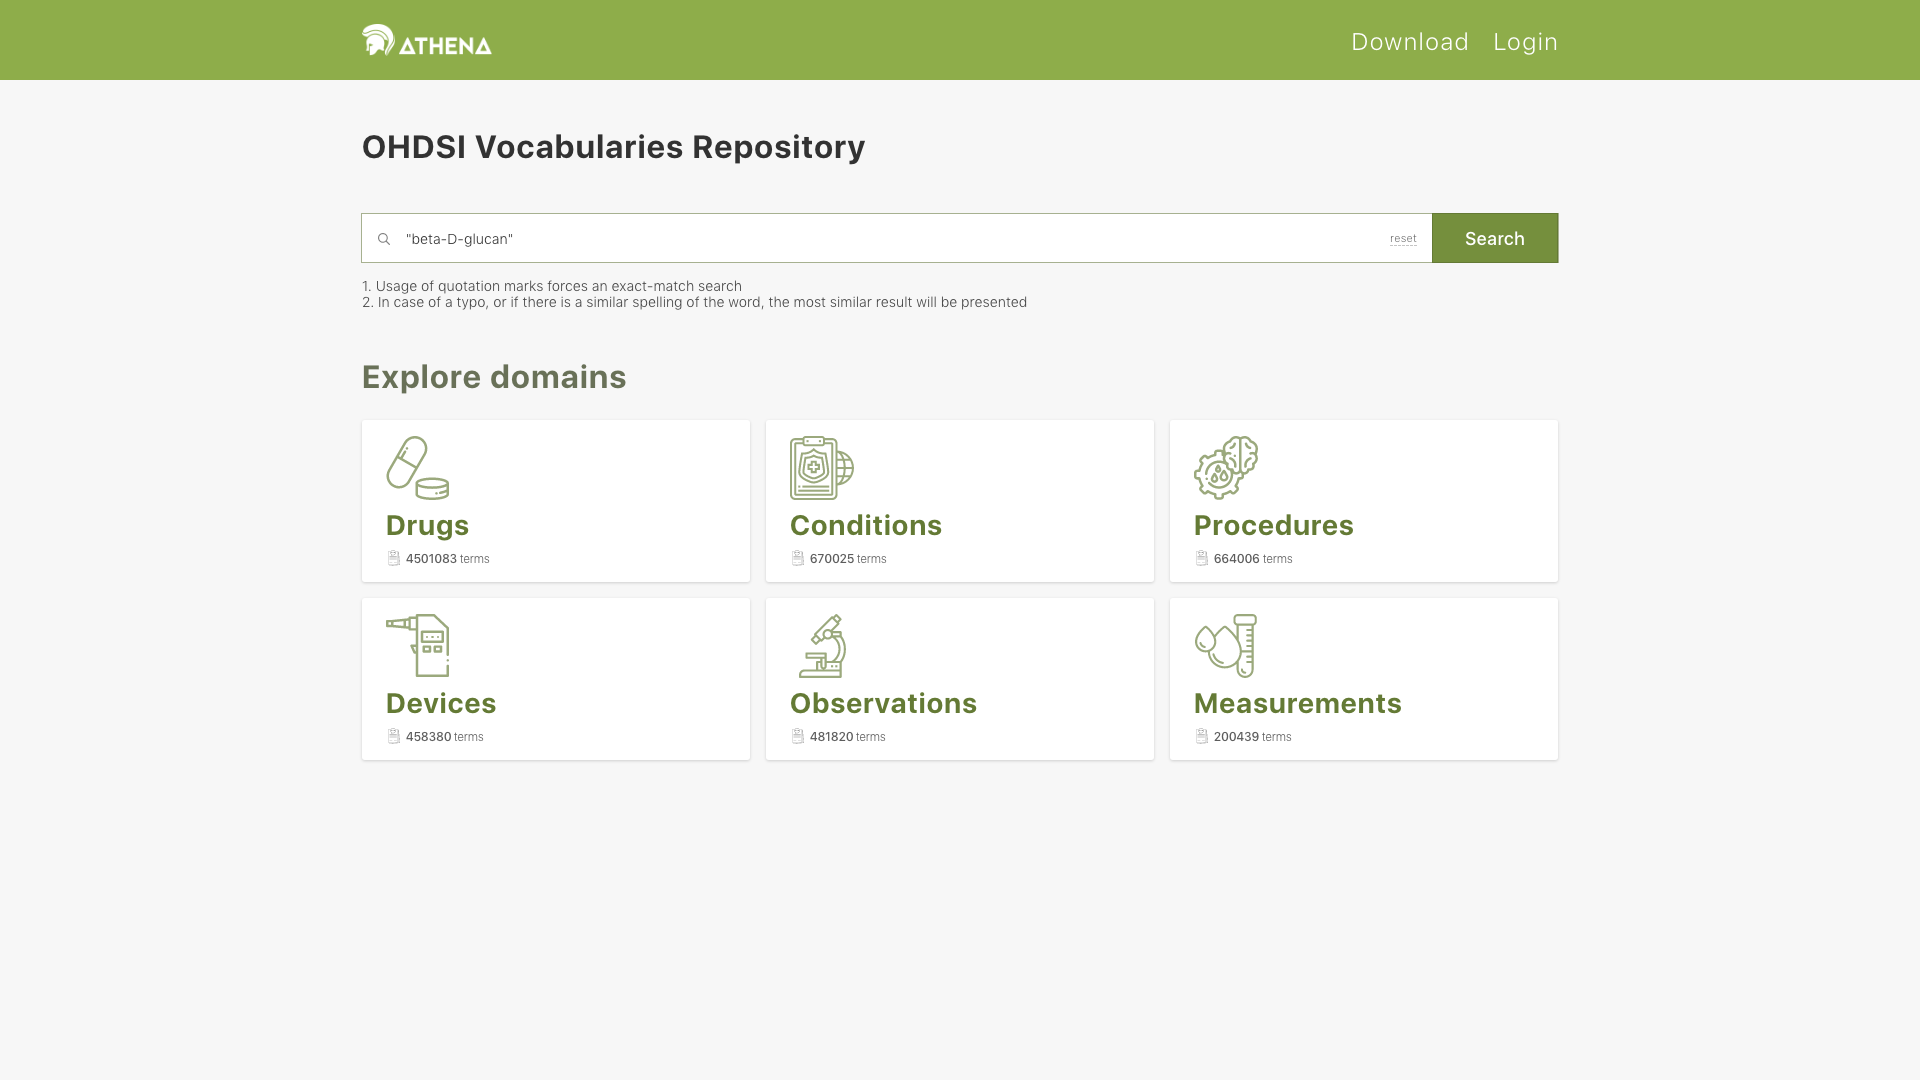This screenshot has width=1920, height=1080.
Task: Select the microscope icon above Observations
Action: [x=822, y=645]
